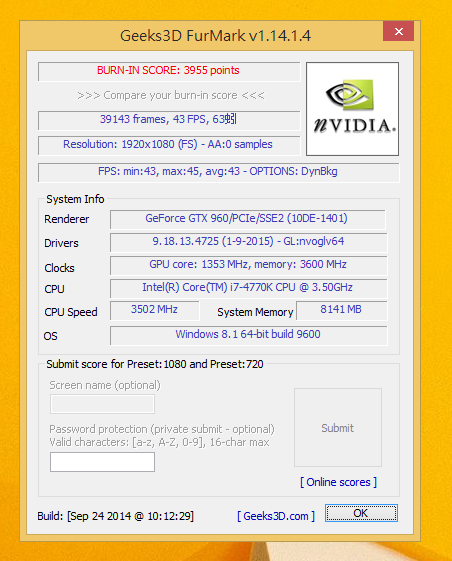The height and width of the screenshot is (561, 452).
Task: Close the FurMark window
Action: (398, 31)
